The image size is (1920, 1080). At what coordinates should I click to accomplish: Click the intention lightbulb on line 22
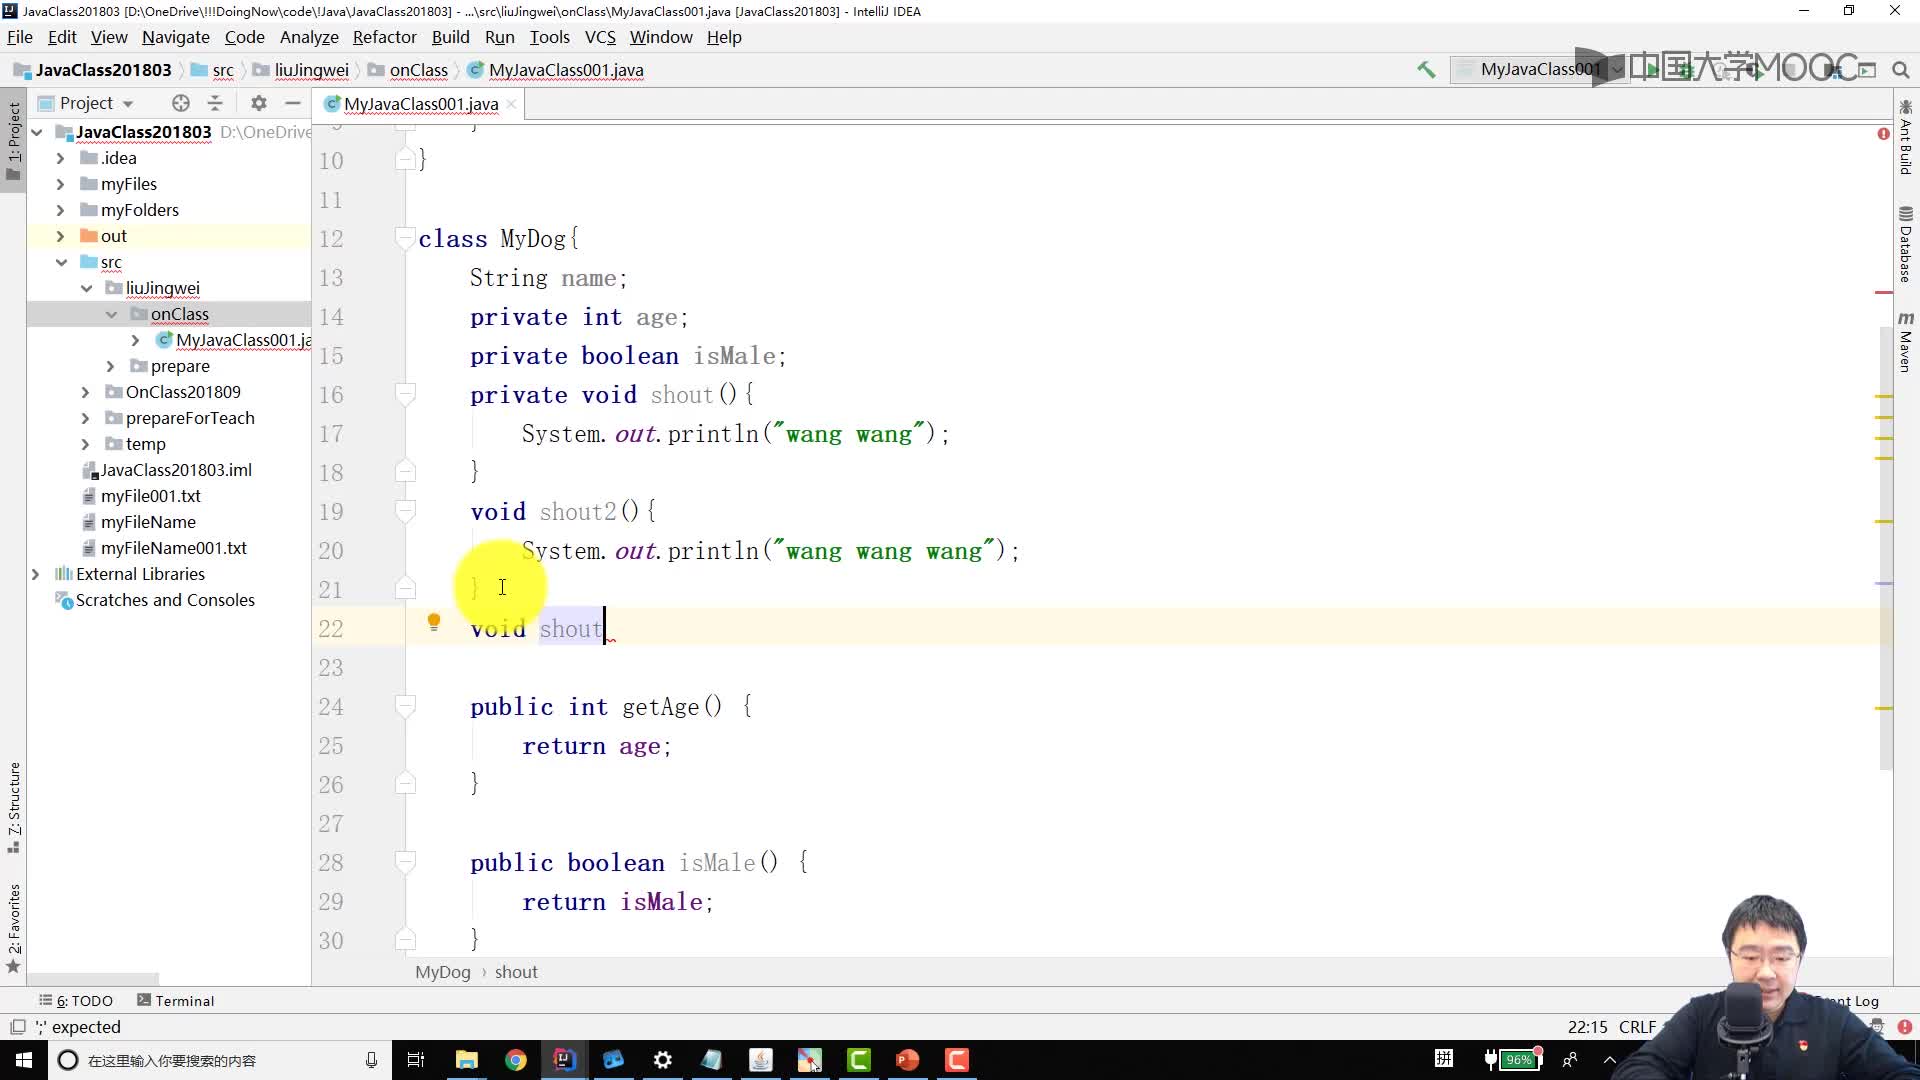coord(434,622)
